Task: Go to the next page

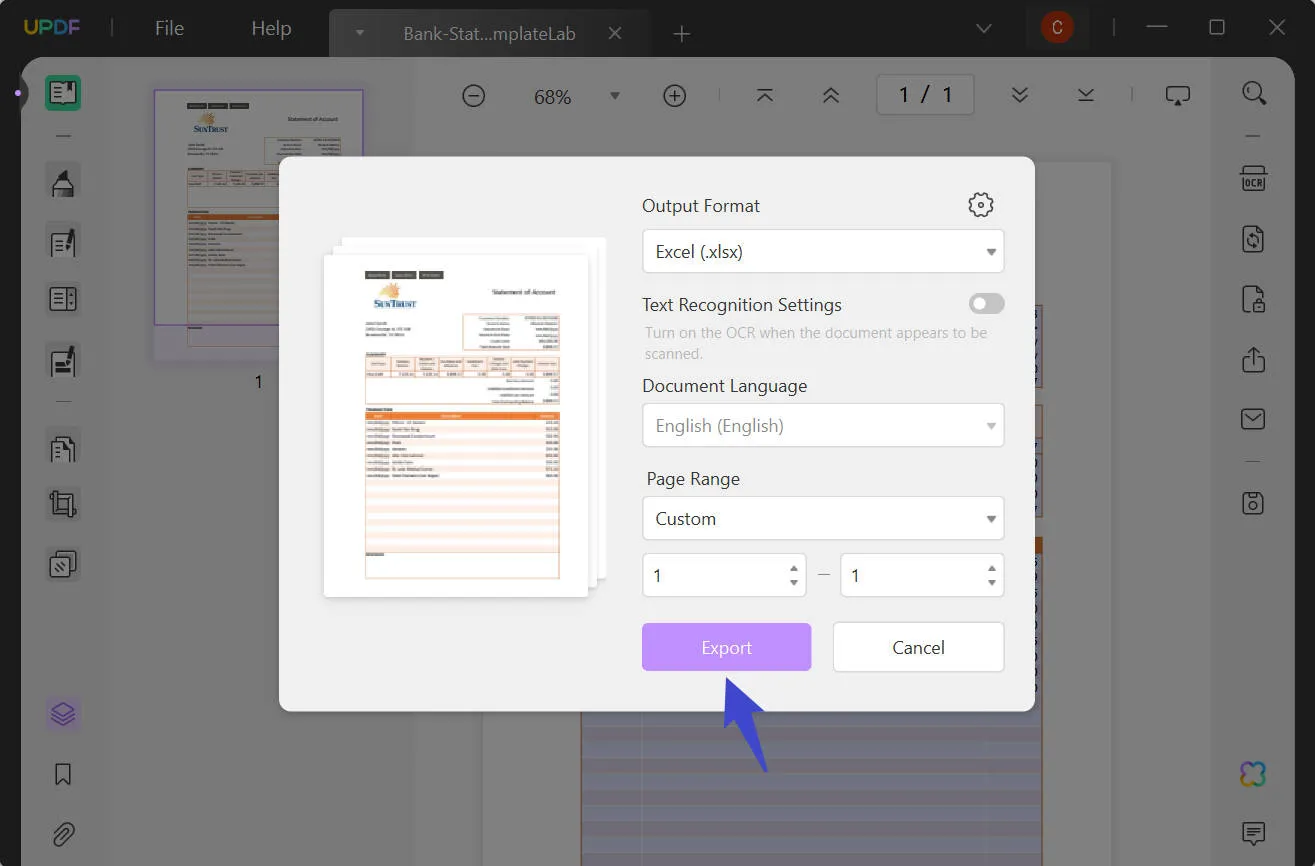Action: point(1020,95)
